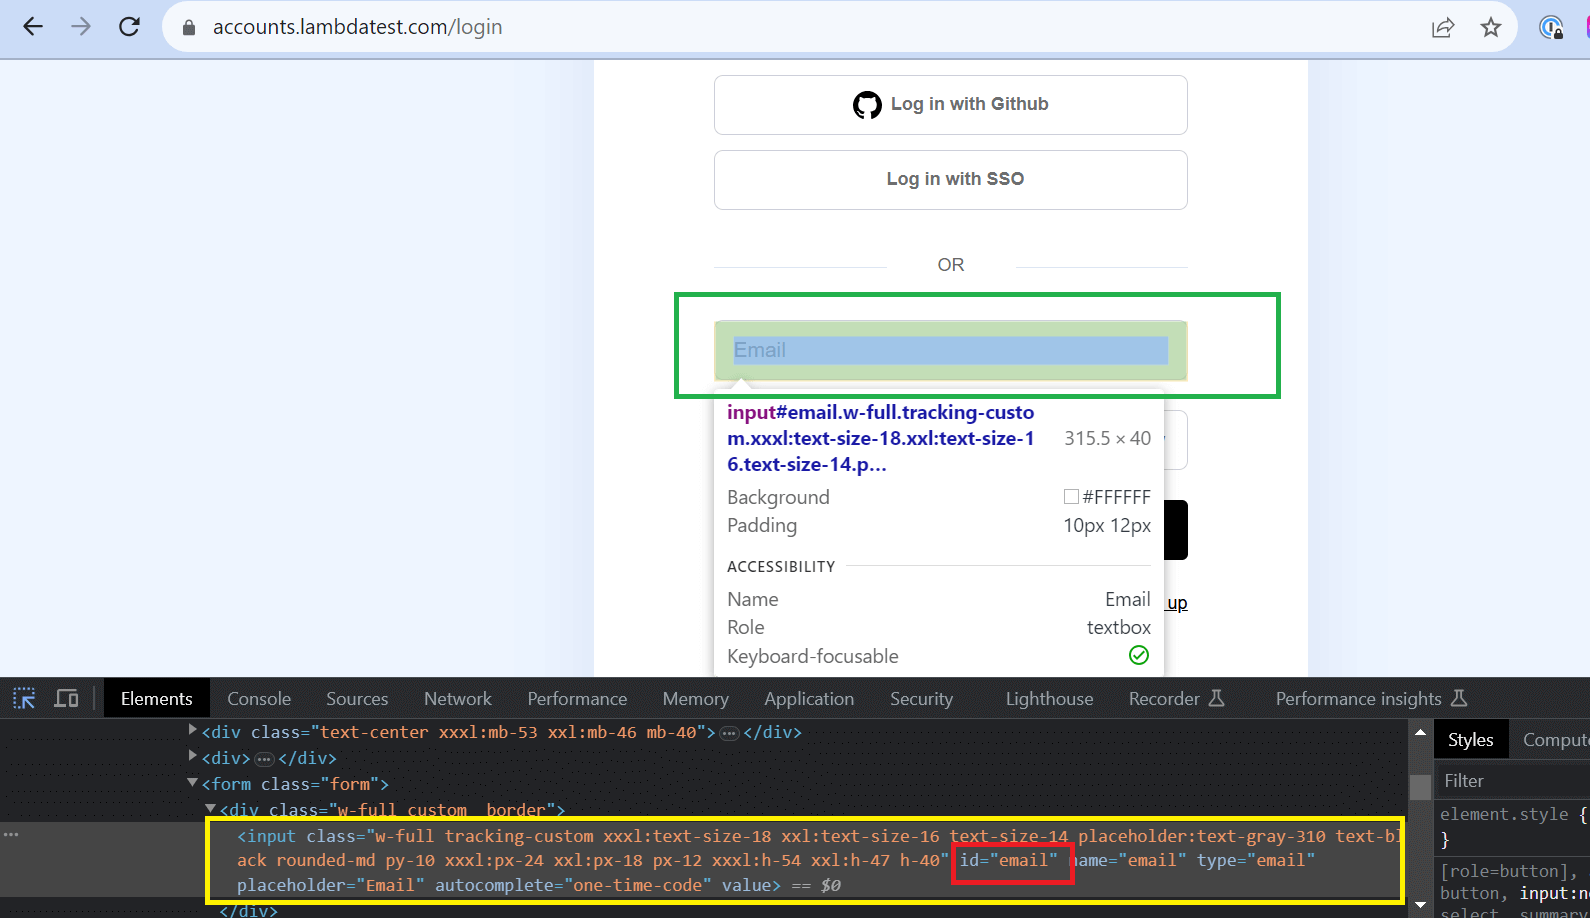Switch to the Console tab

click(x=259, y=698)
